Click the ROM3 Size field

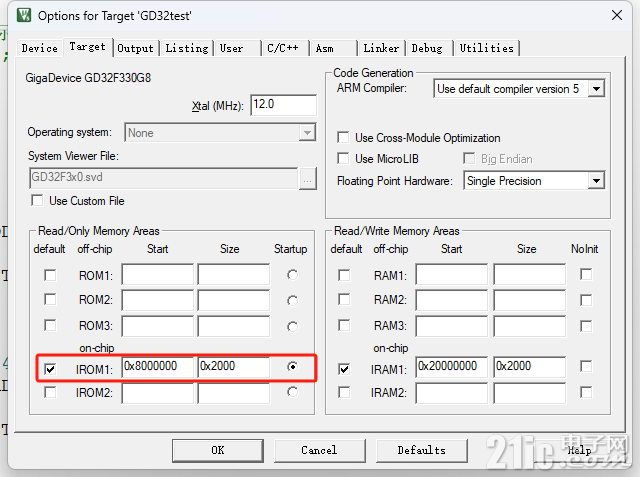(x=233, y=326)
